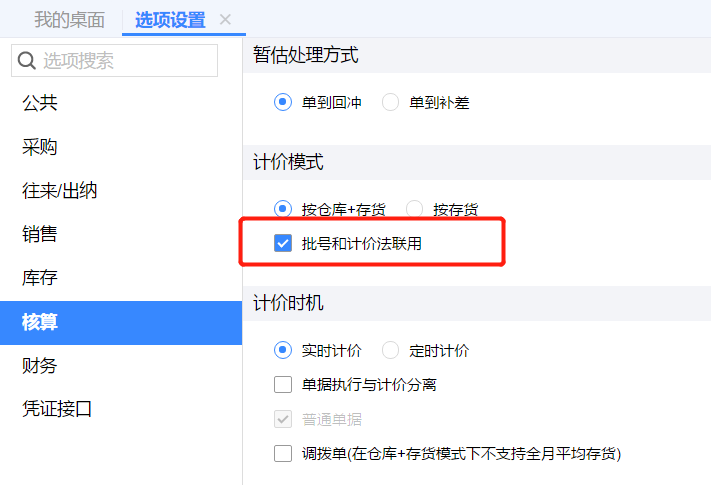Close the 选项设置 tab
Image resolution: width=711 pixels, height=485 pixels.
coord(225,20)
